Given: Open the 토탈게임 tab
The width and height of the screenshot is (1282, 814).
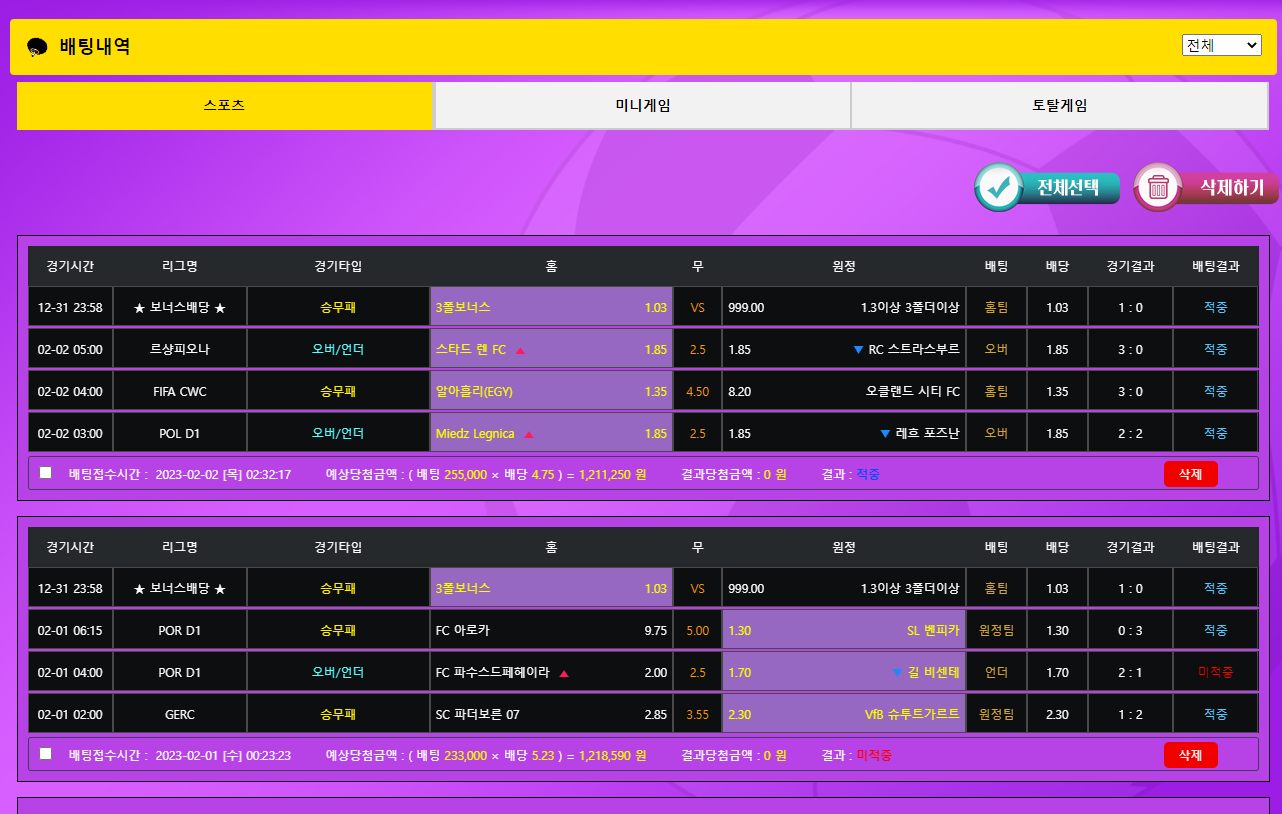Looking at the screenshot, I should tap(1059, 106).
